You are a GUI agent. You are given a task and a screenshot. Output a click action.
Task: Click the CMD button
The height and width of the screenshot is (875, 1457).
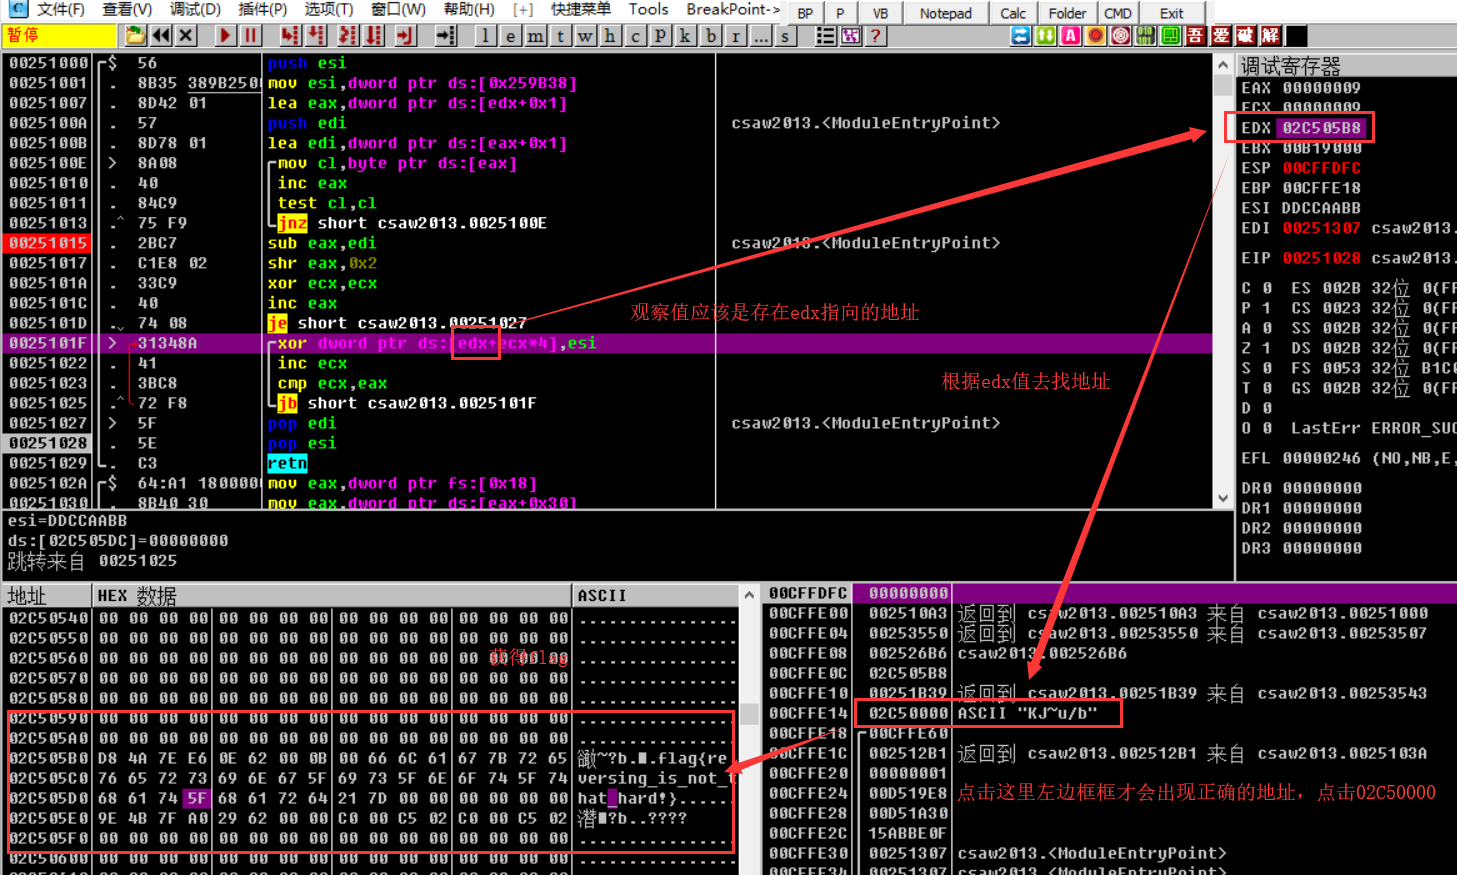tap(1118, 13)
